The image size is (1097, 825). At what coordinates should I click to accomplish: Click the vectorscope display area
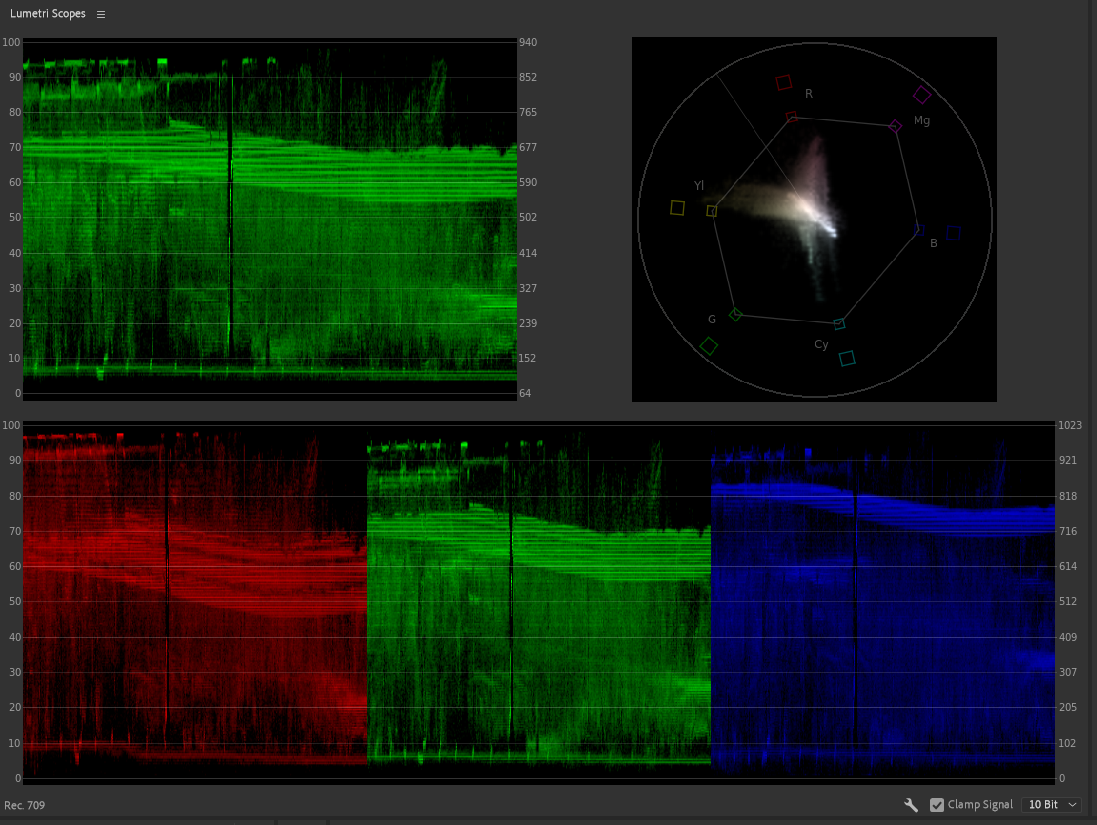[814, 218]
